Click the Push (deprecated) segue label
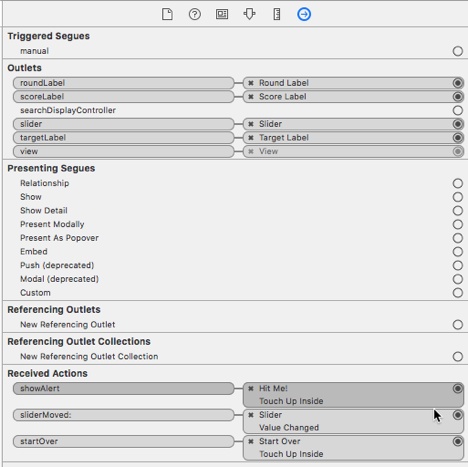468x467 pixels. (x=57, y=265)
